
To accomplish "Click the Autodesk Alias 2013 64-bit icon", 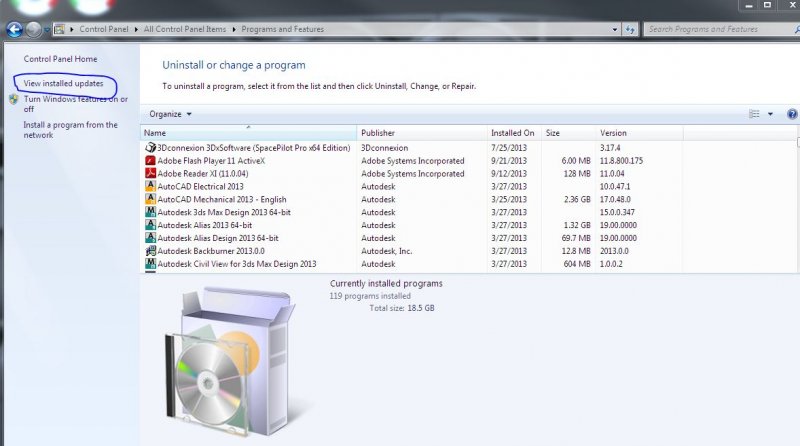I will coord(150,225).
